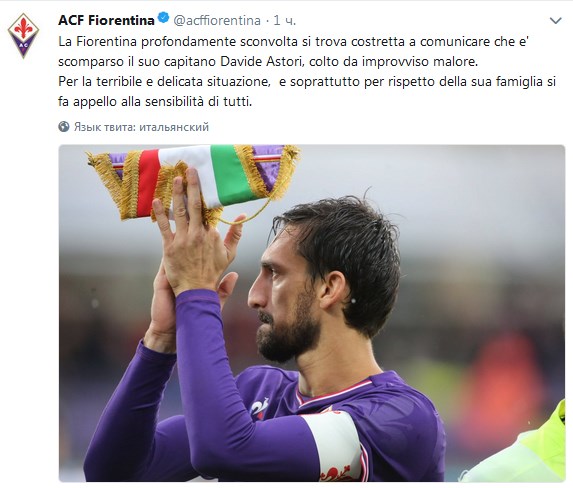Click the tweet timestamp '1 ч.'
This screenshot has height=488, width=573.
coord(284,20)
